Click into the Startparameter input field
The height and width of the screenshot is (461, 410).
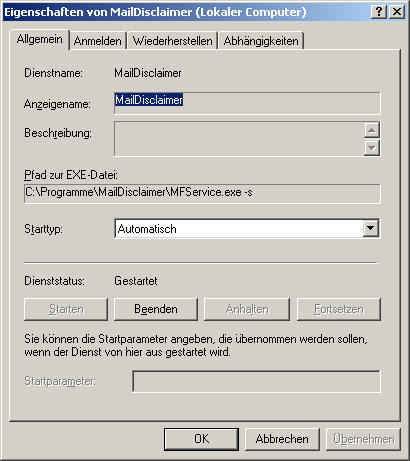click(256, 381)
